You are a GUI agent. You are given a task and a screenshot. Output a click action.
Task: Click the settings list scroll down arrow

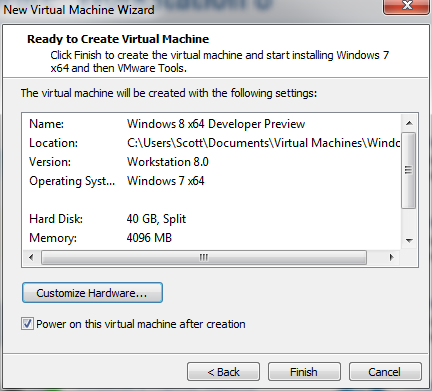click(x=409, y=240)
